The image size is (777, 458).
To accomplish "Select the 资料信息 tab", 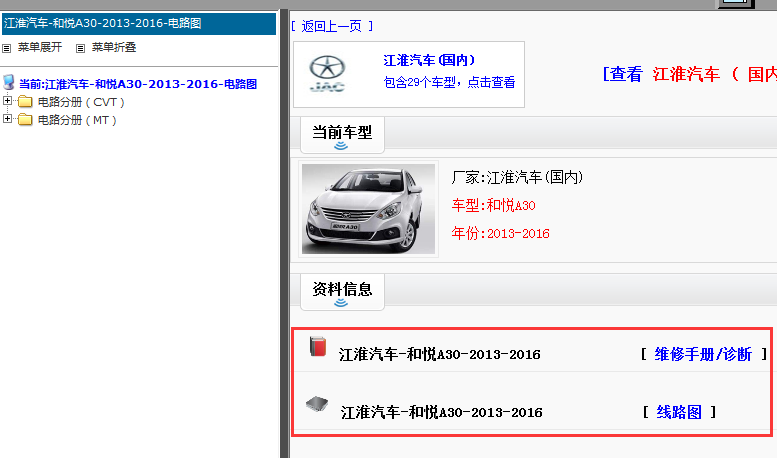I will 342,292.
